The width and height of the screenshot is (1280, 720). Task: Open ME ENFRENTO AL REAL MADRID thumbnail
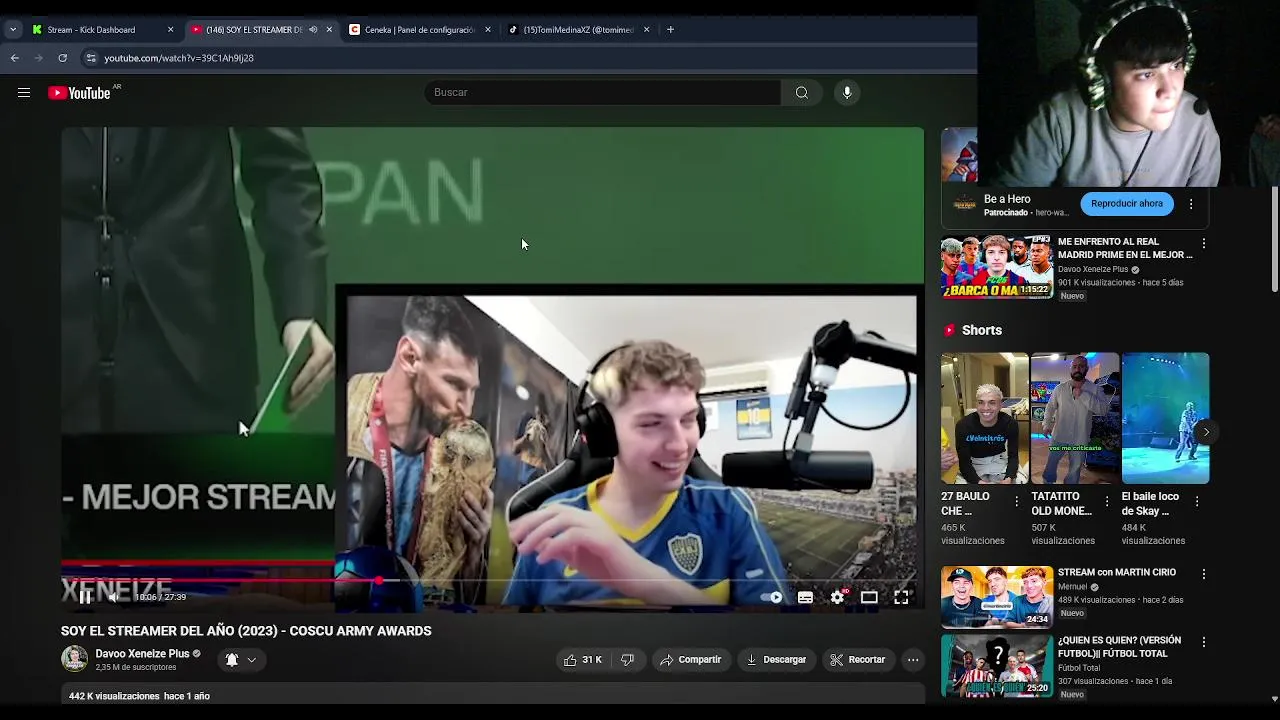pos(997,267)
